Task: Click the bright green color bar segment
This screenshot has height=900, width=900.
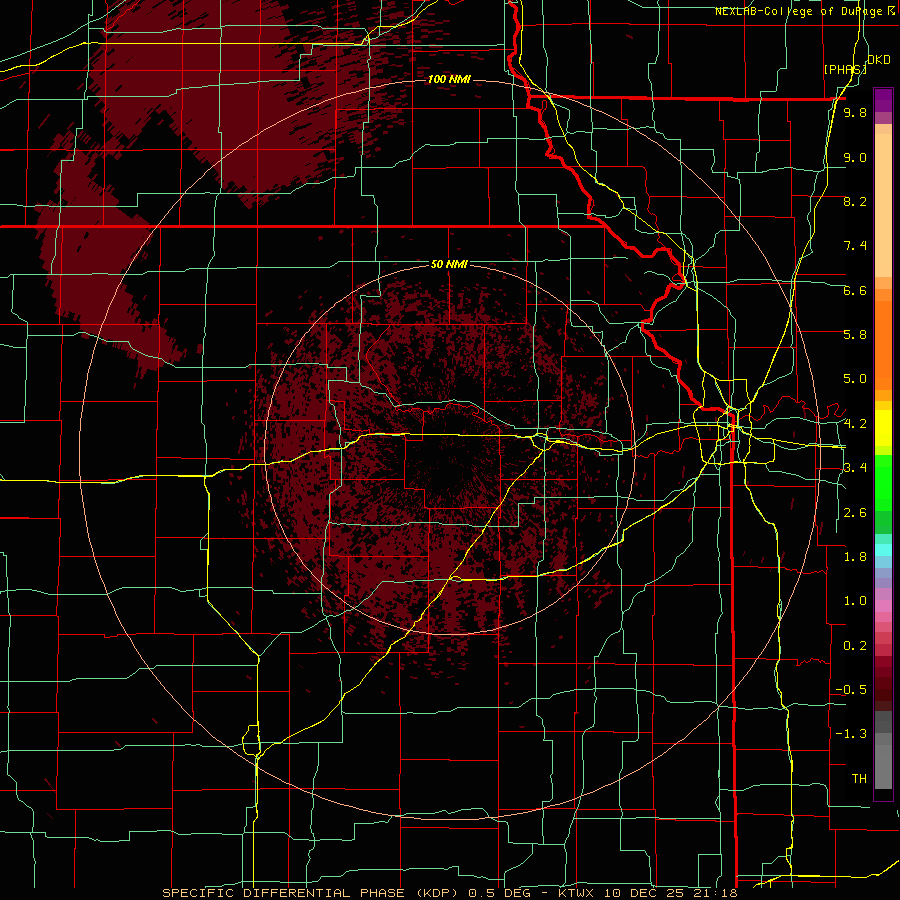Action: 883,483
